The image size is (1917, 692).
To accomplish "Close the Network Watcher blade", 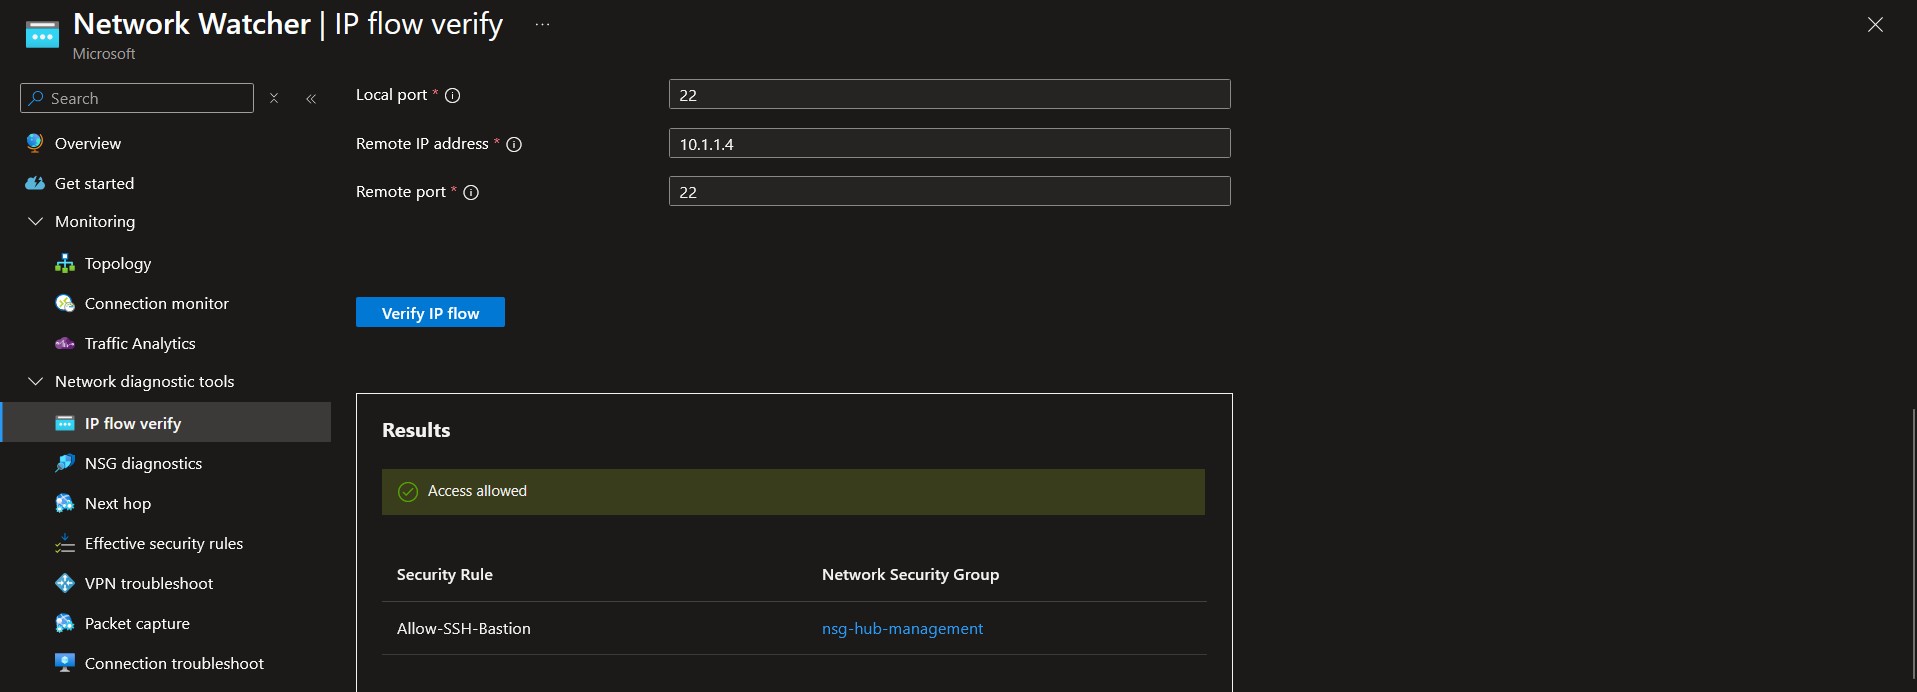I will tap(1875, 25).
